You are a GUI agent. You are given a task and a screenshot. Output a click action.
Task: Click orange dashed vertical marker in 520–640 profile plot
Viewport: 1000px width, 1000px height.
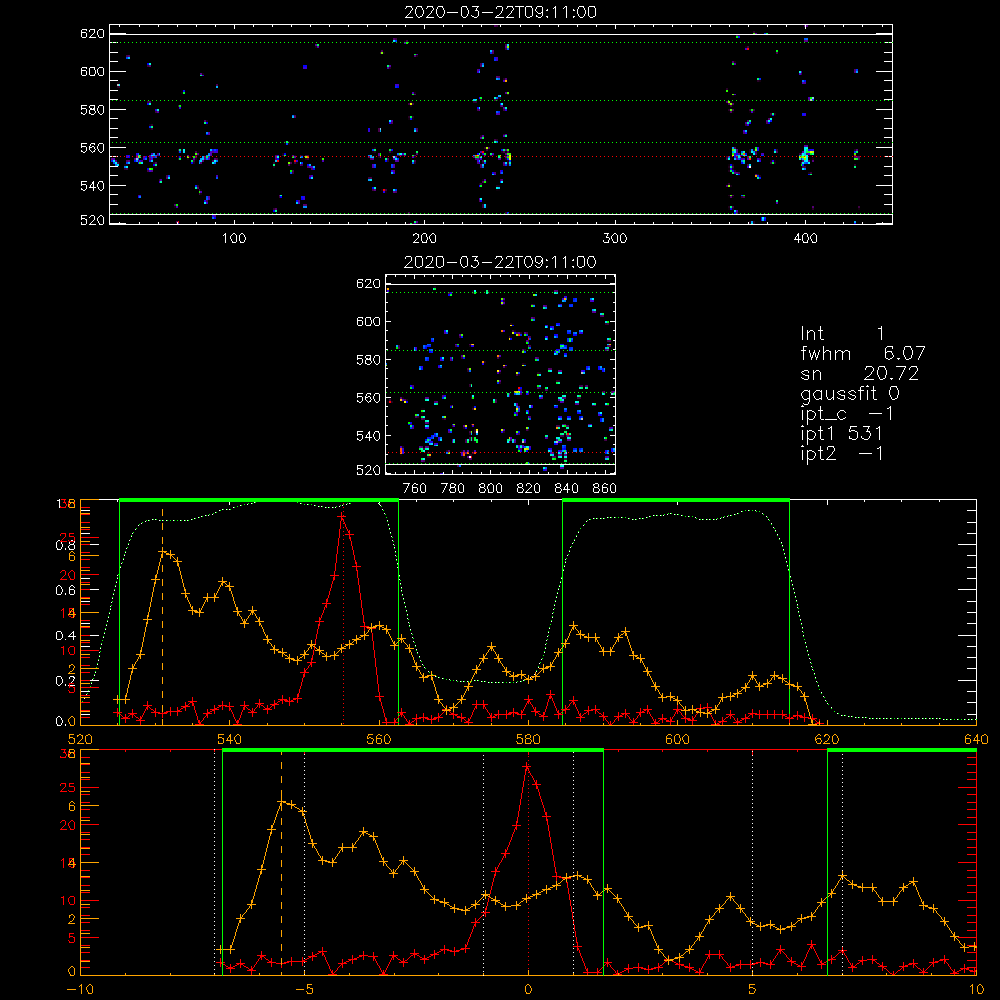click(x=162, y=616)
